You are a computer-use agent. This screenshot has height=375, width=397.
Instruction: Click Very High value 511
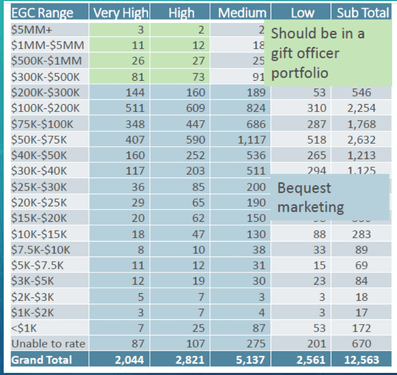click(135, 108)
